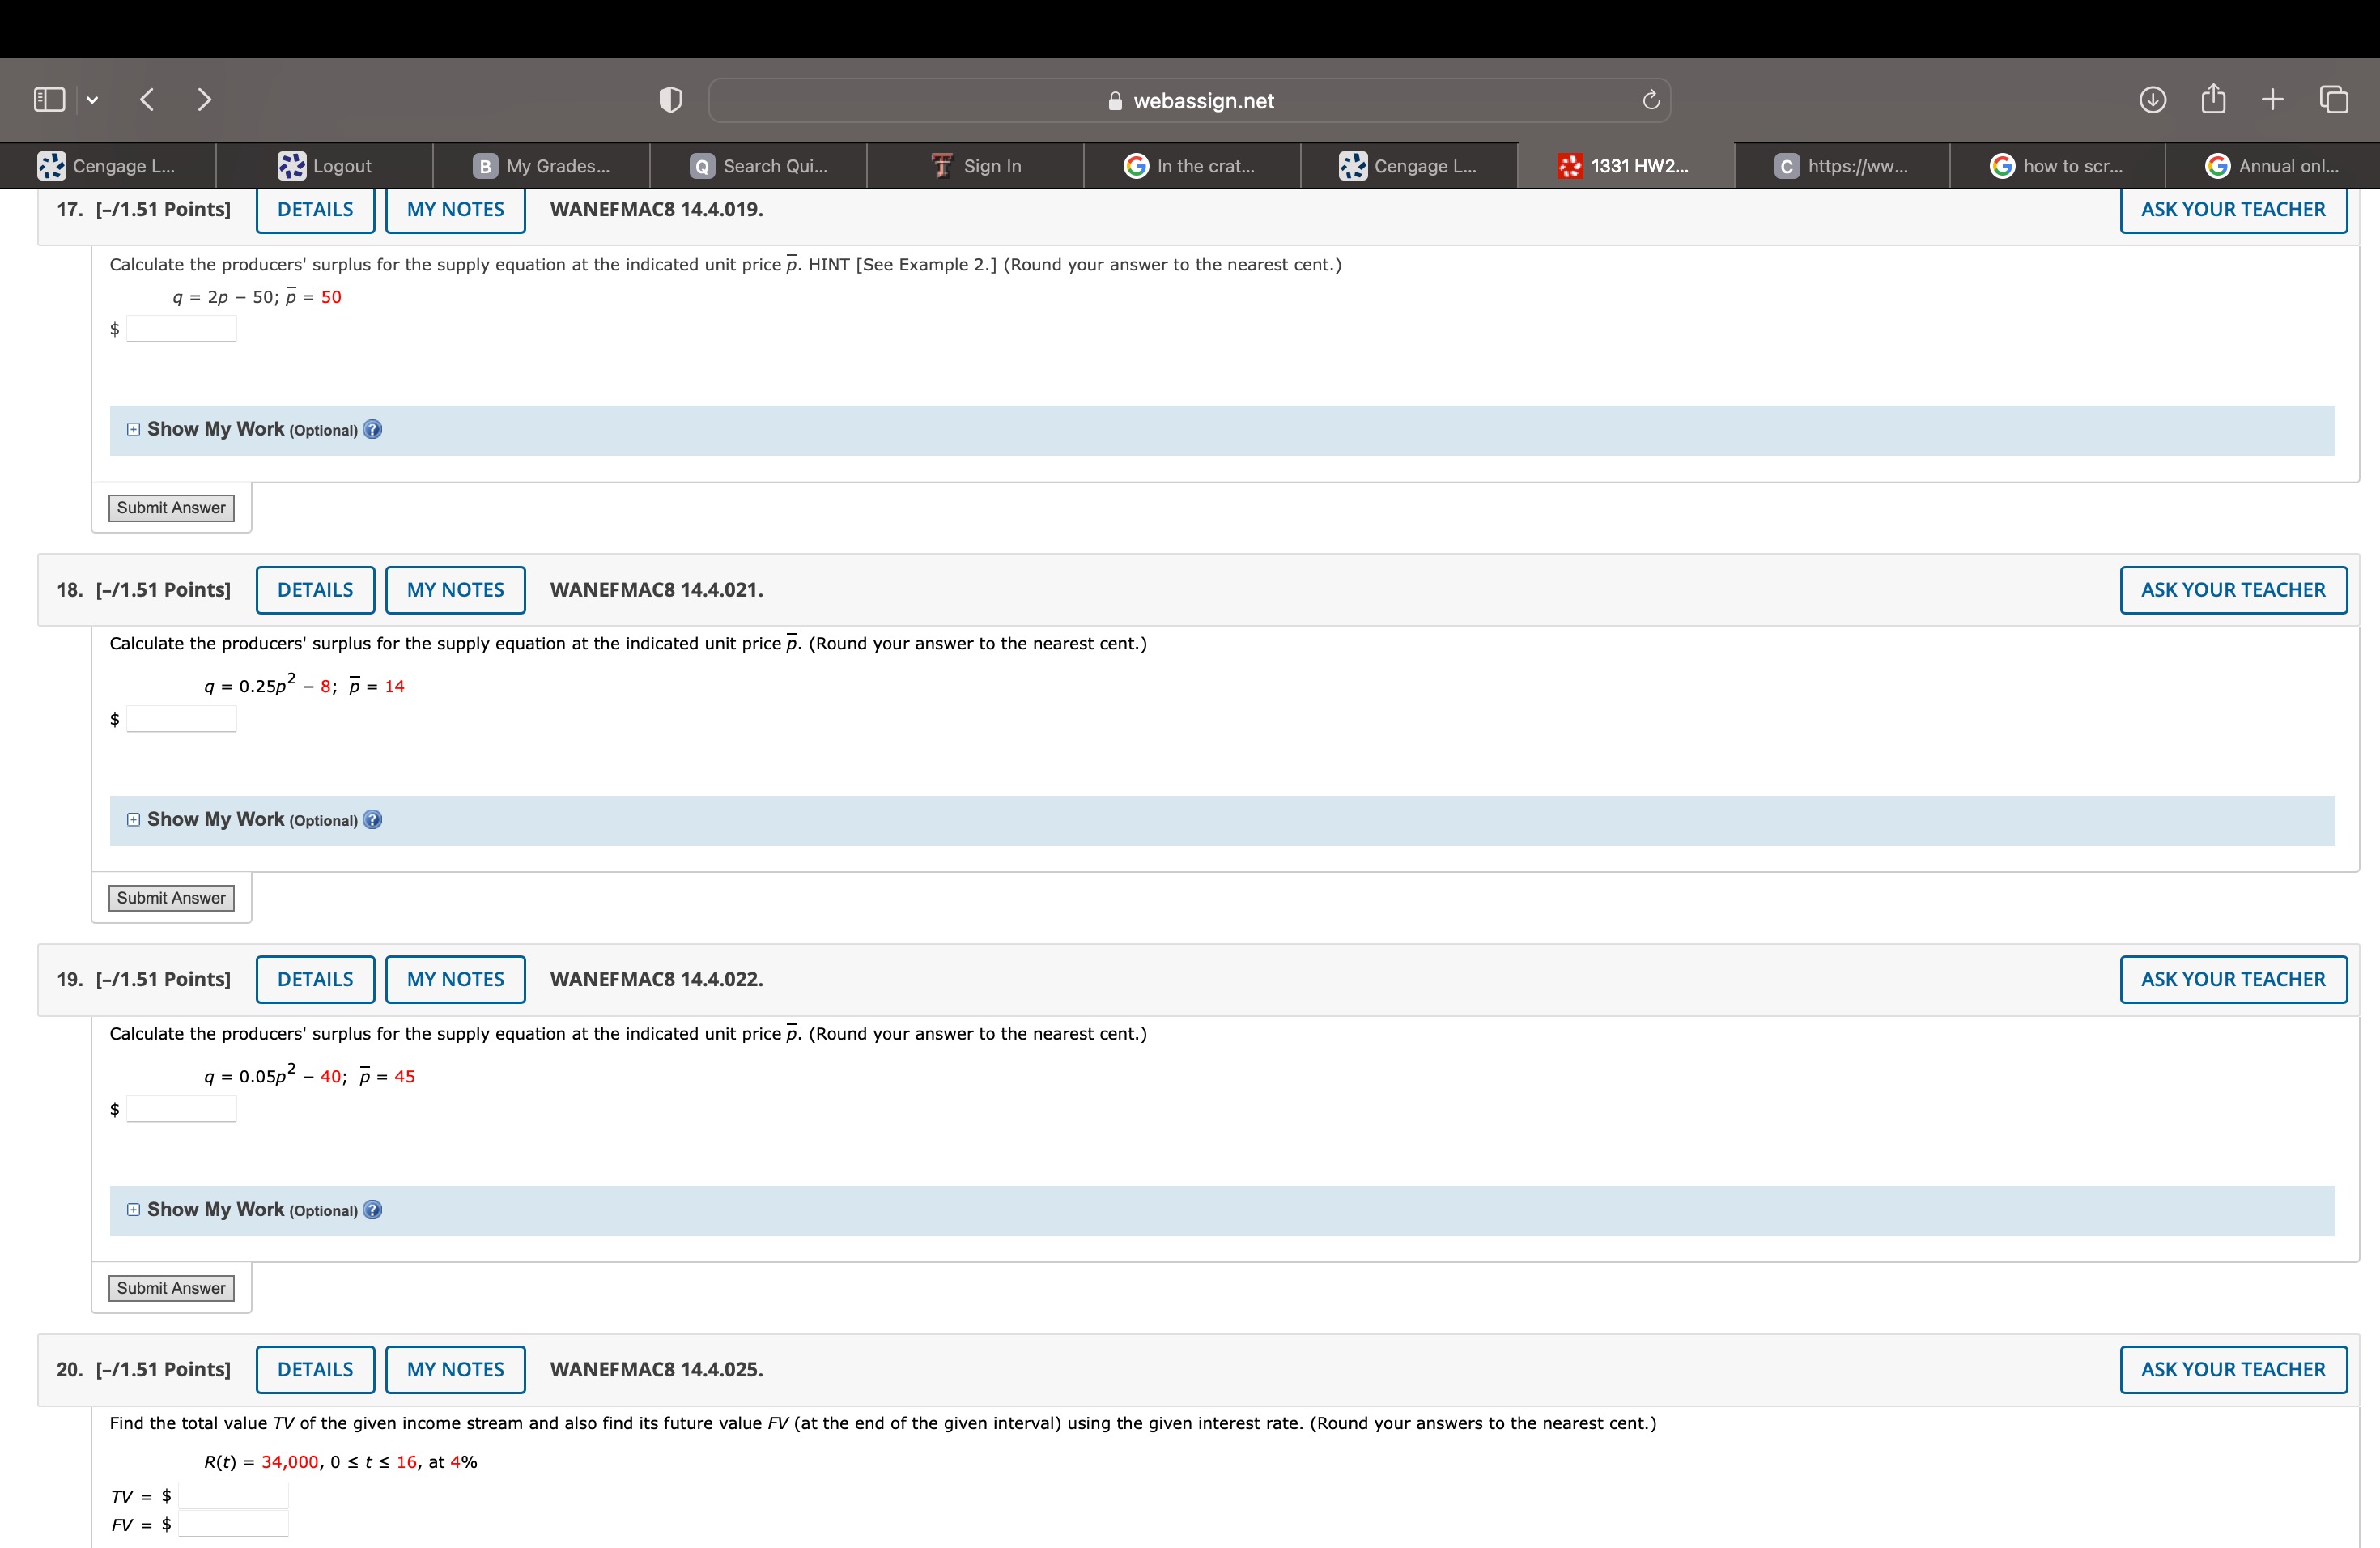The image size is (2380, 1548).
Task: Click the padlock icon in the address bar
Action: coord(1113,100)
